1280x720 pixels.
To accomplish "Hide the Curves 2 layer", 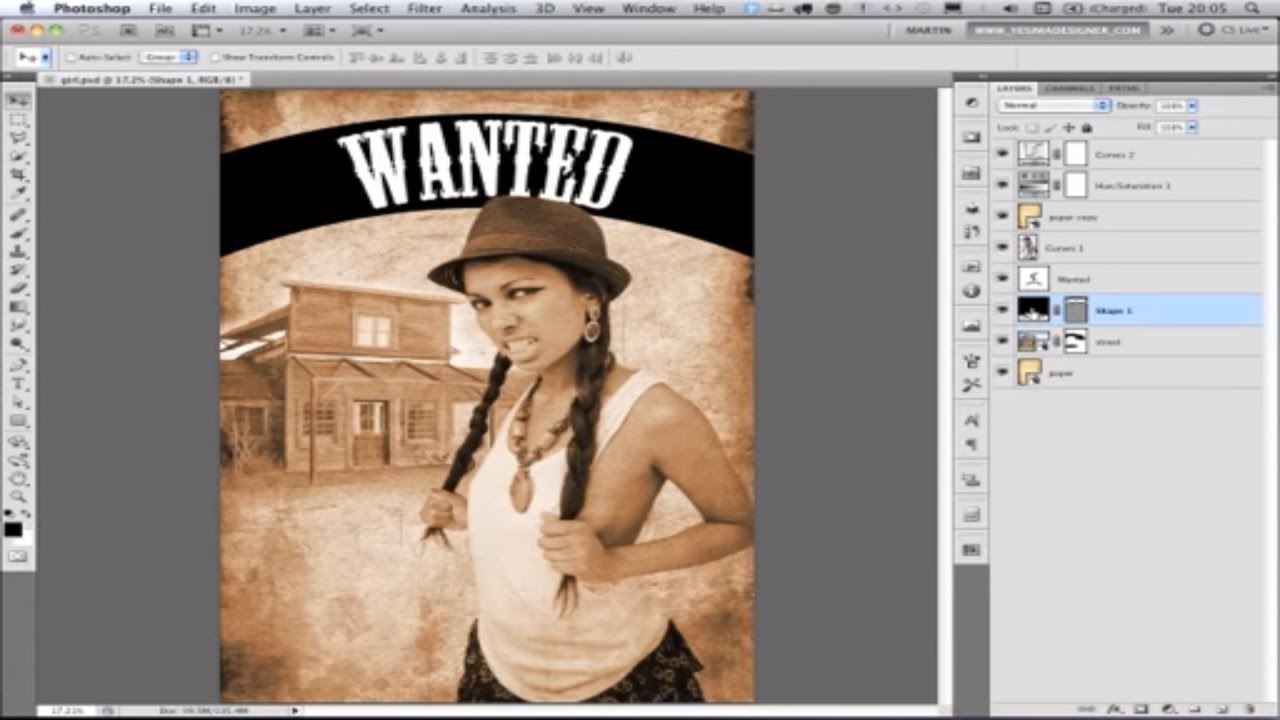I will [1002, 154].
